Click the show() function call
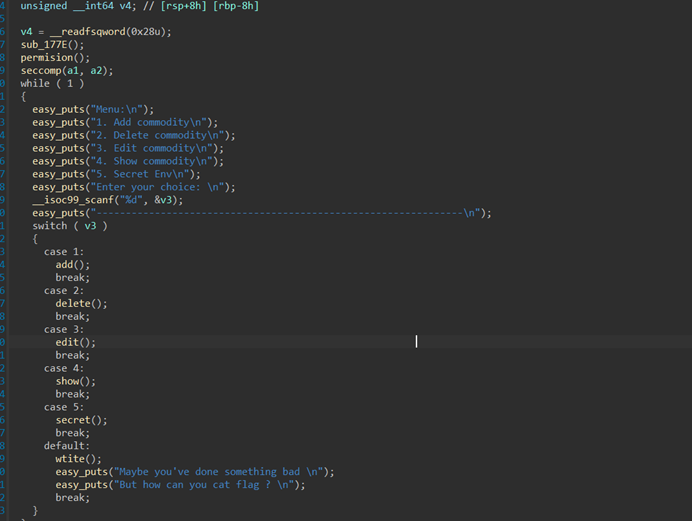The height and width of the screenshot is (521, 692). coord(75,381)
